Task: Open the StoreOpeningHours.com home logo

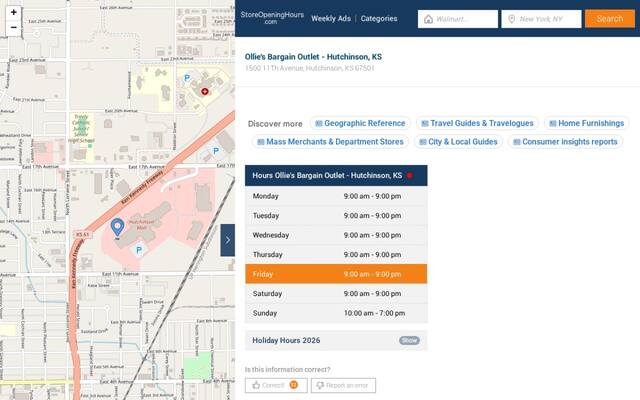Action: [272, 18]
